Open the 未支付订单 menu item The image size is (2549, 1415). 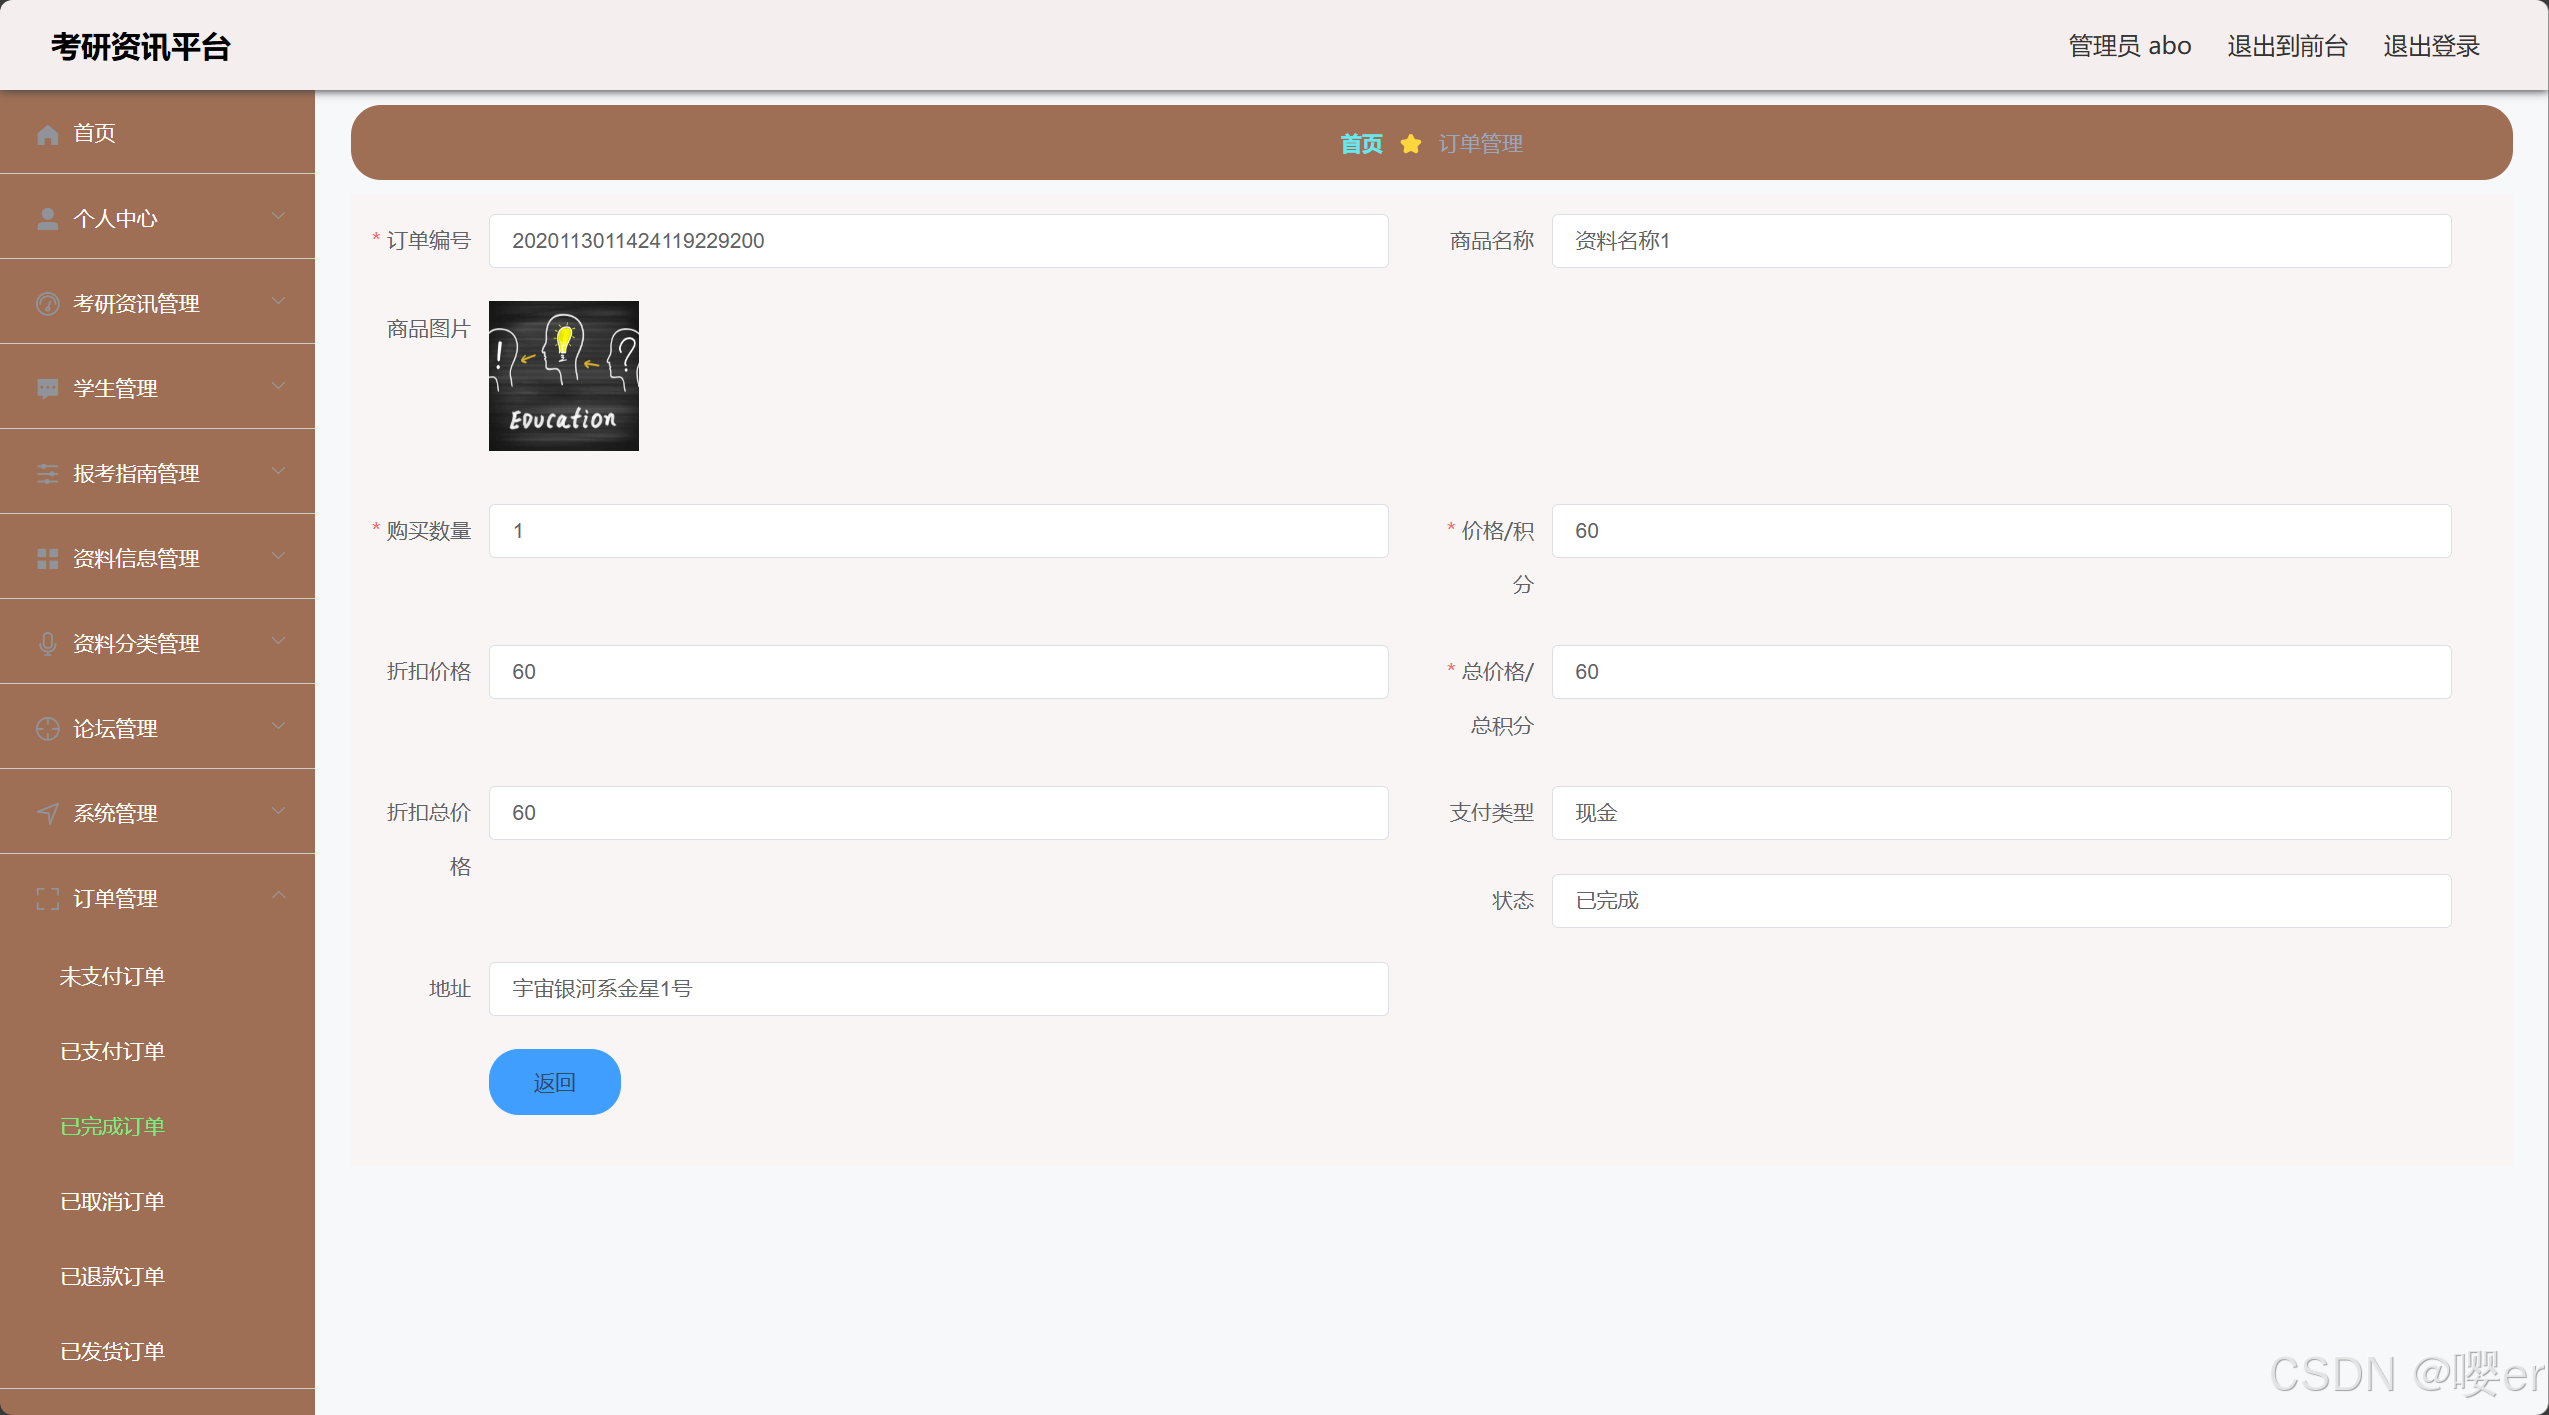[112, 977]
